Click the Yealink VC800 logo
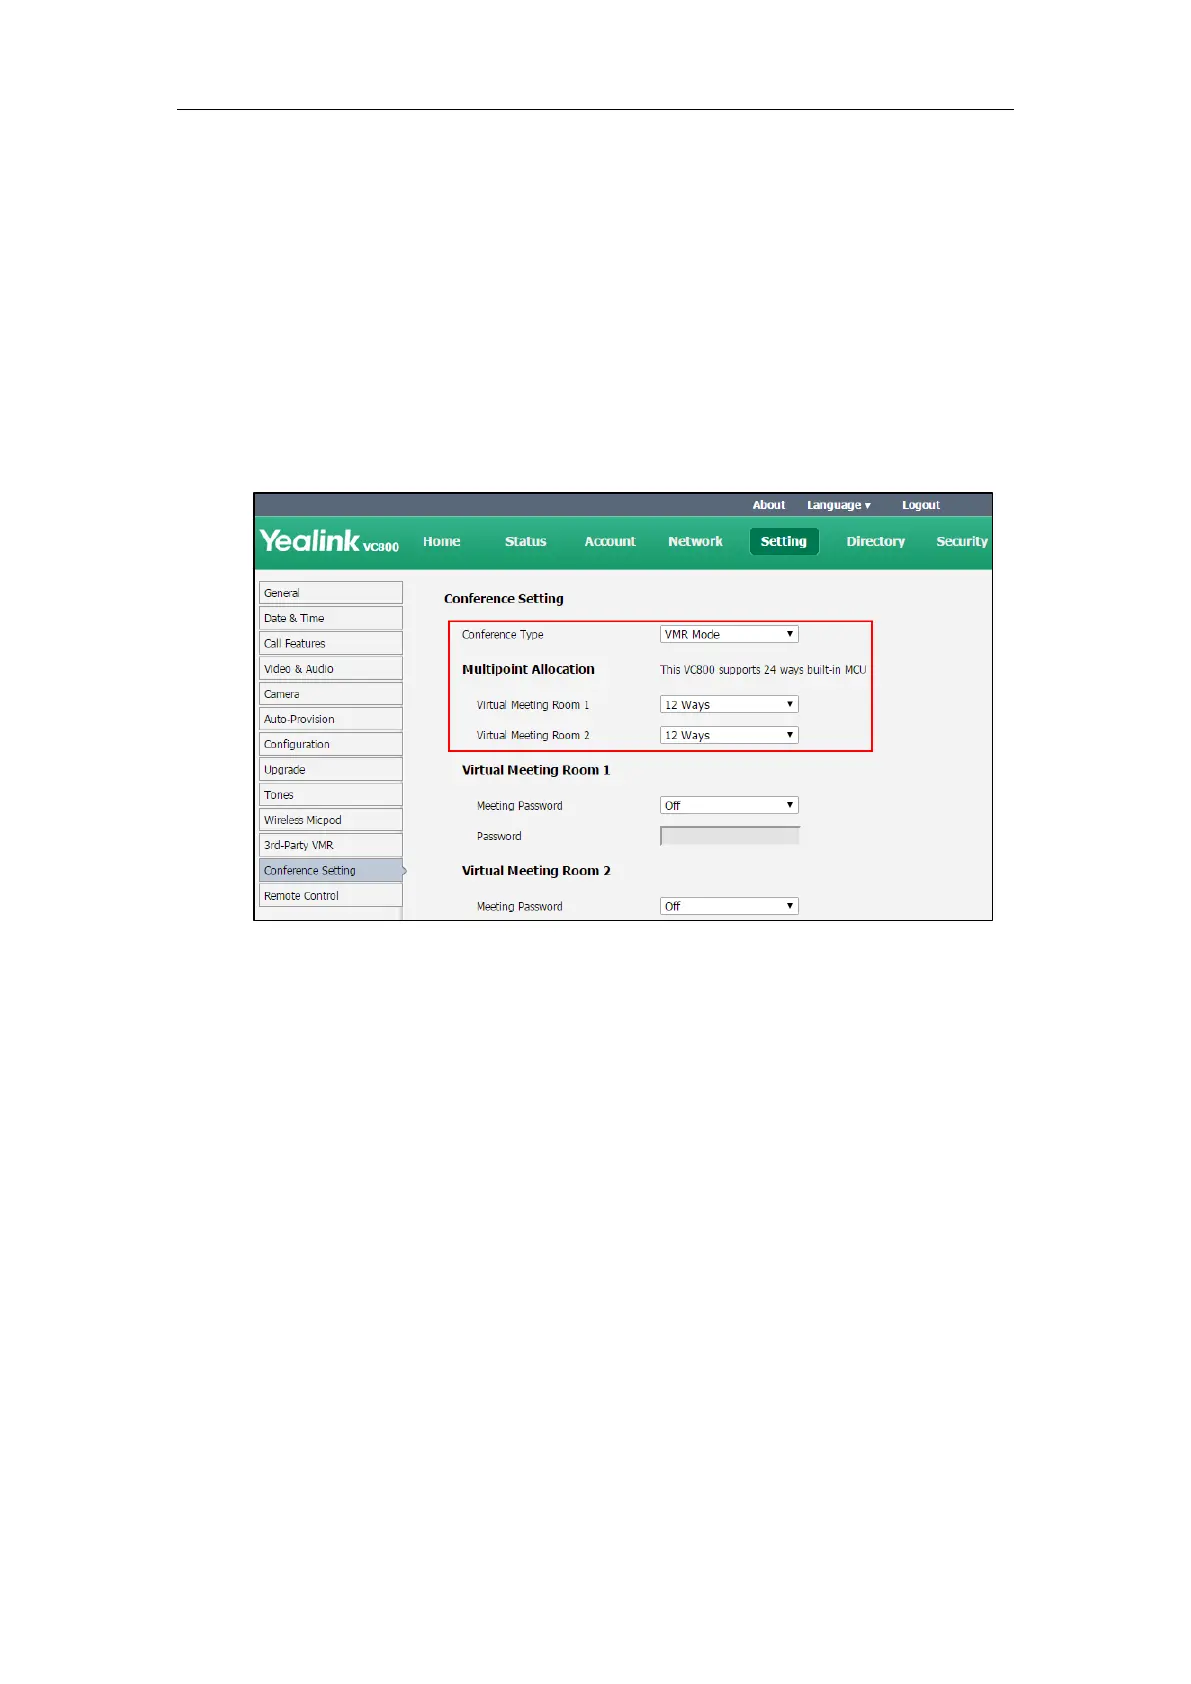The width and height of the screenshot is (1191, 1684). pos(329,541)
